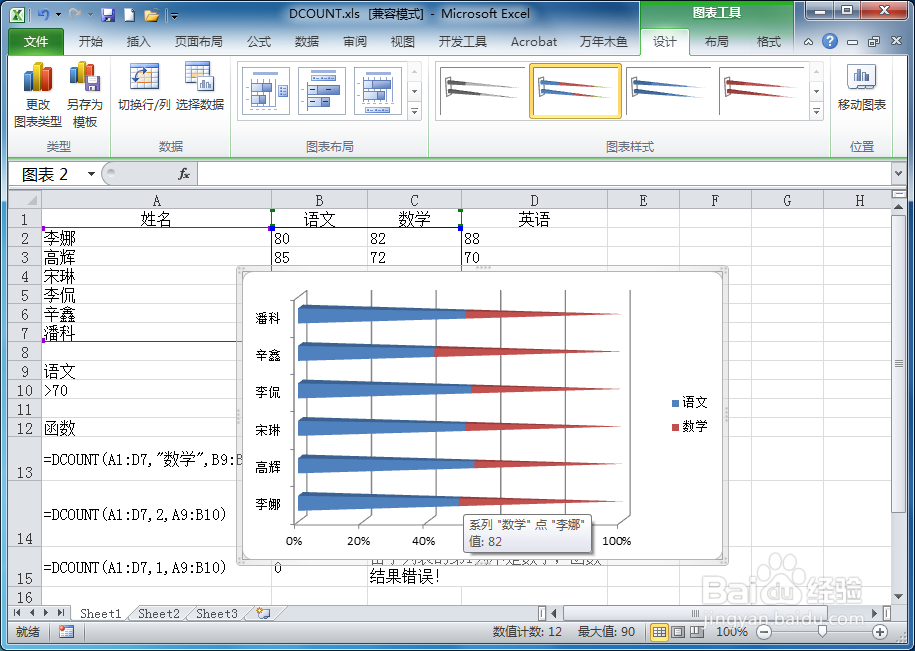915x651 pixels.
Task: Expand the chart styles gallery
Action: point(816,111)
